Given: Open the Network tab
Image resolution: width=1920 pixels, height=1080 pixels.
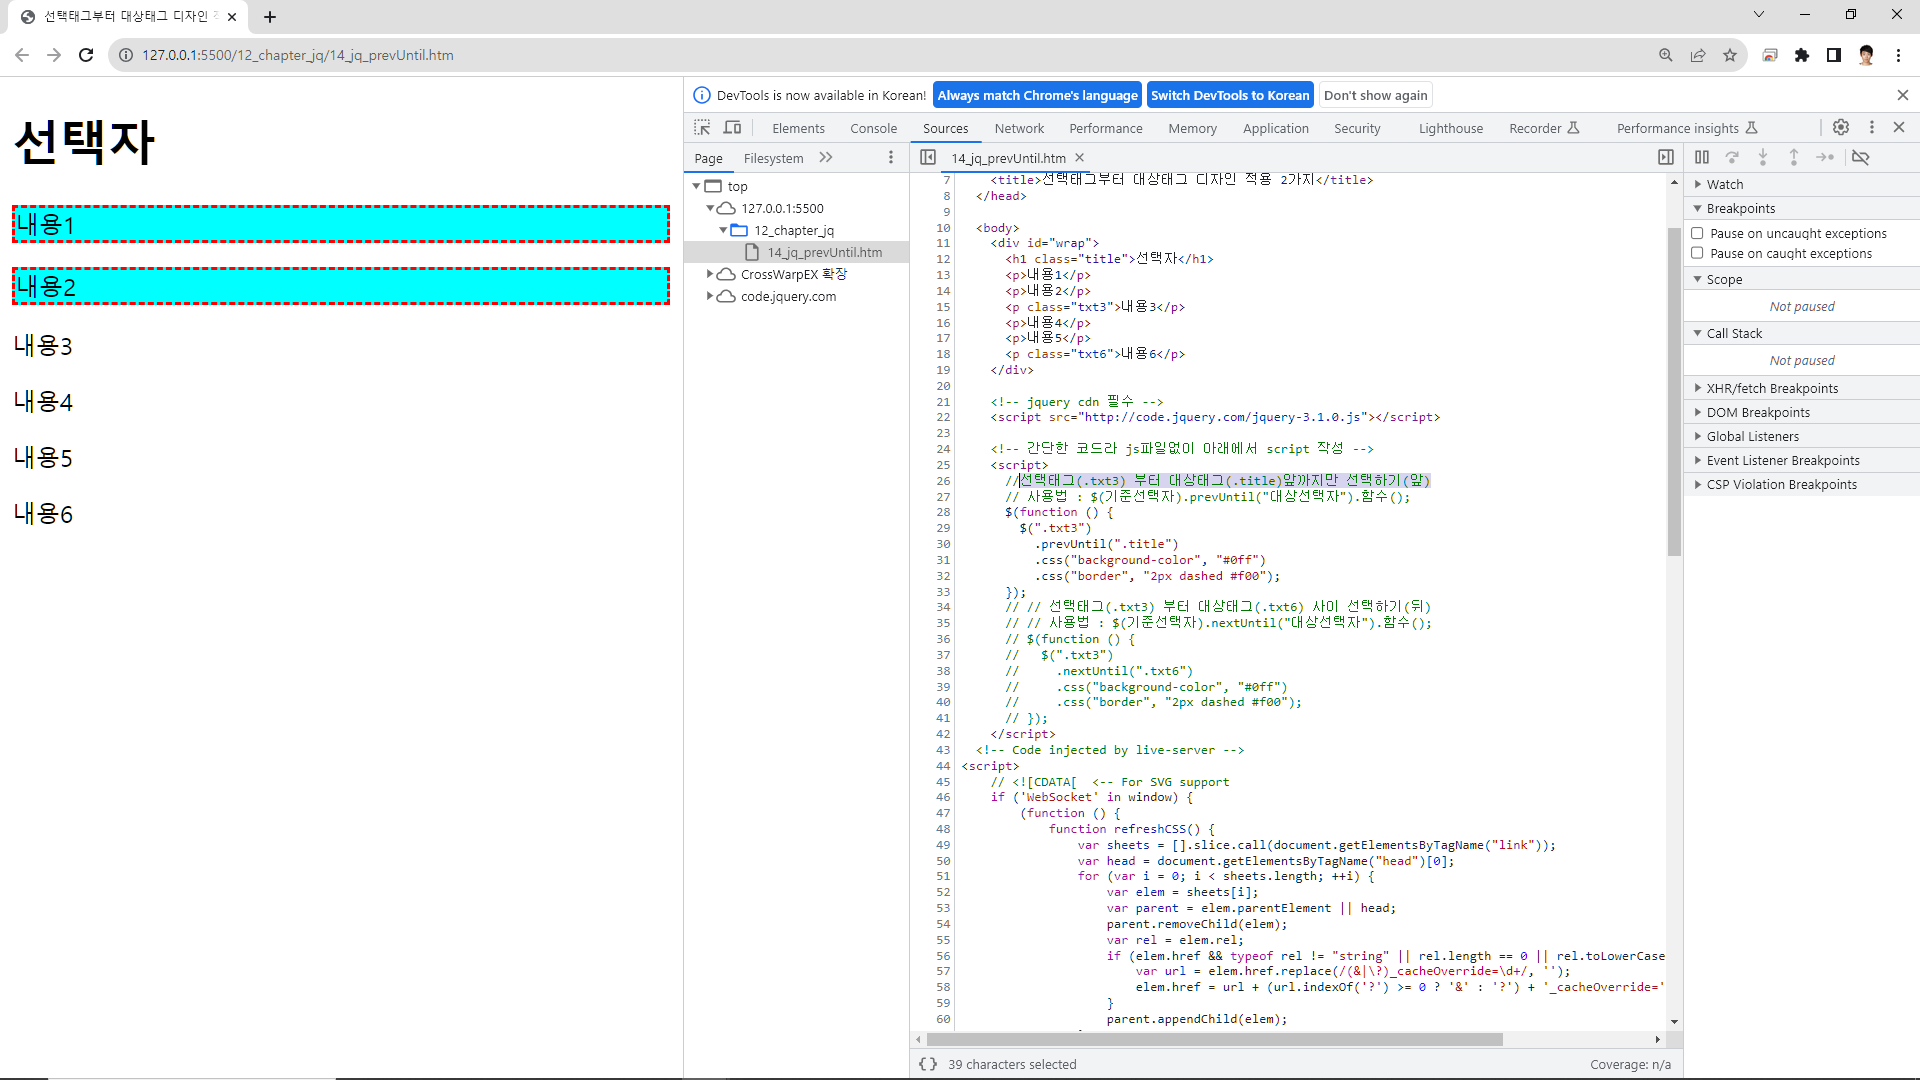Looking at the screenshot, I should (x=1019, y=128).
